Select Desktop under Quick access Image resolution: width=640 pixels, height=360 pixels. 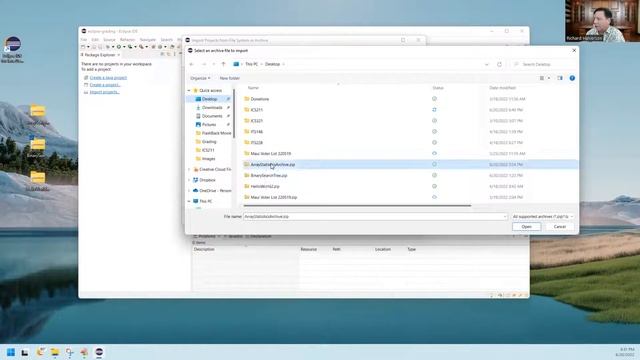pos(209,99)
